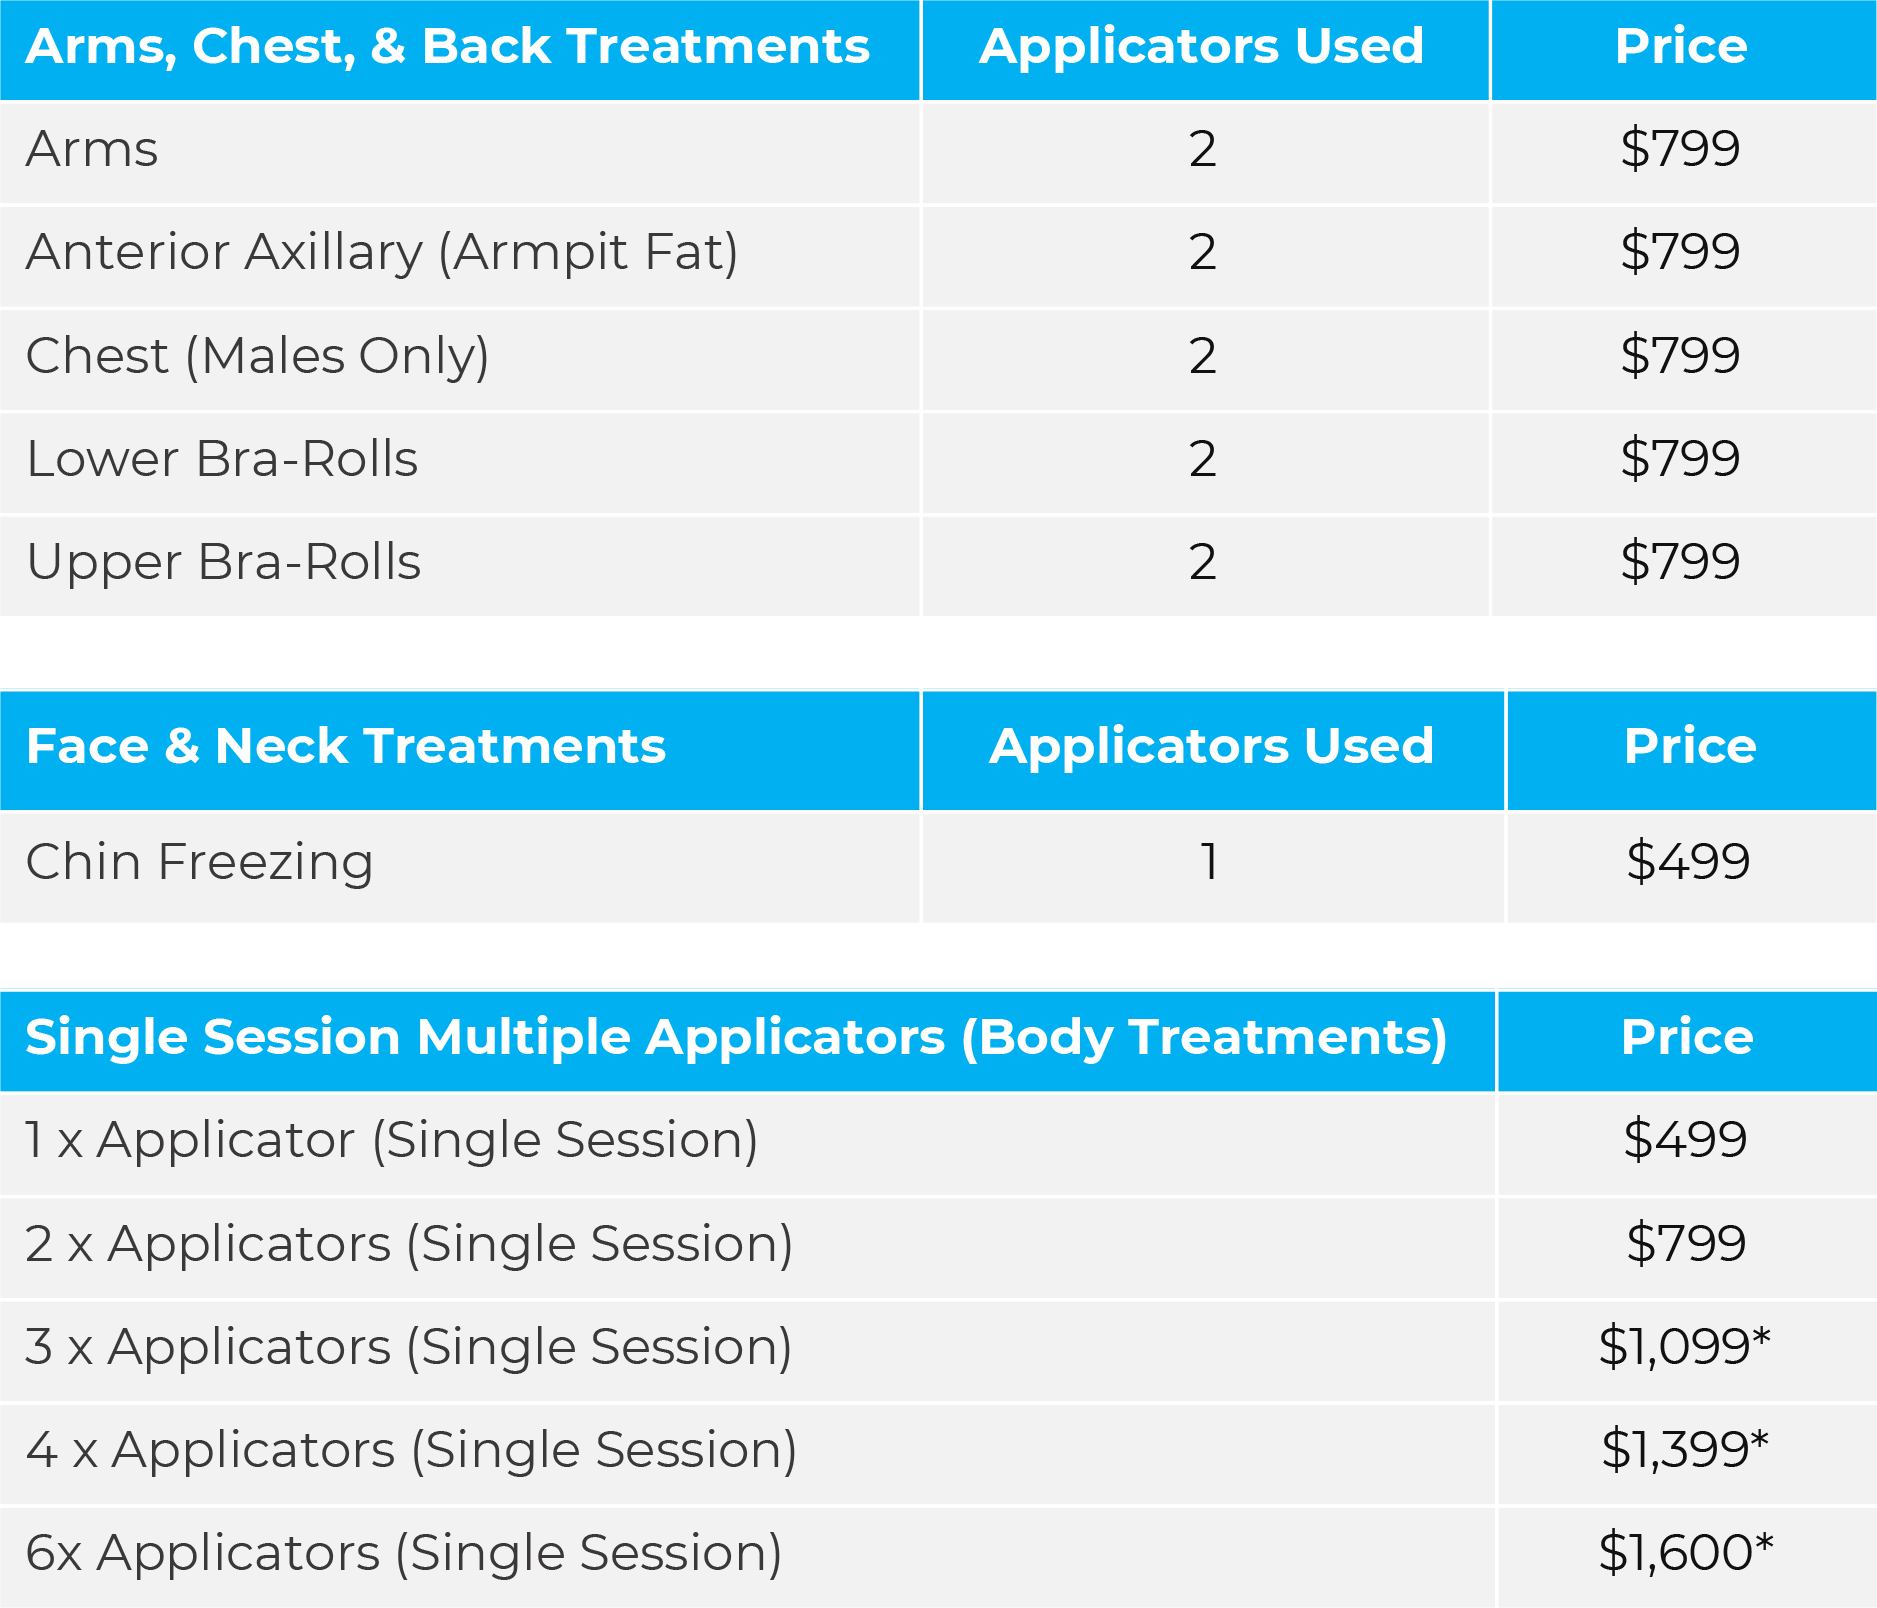Click the Single Session Multiple Applicators header

pyautogui.click(x=737, y=1037)
